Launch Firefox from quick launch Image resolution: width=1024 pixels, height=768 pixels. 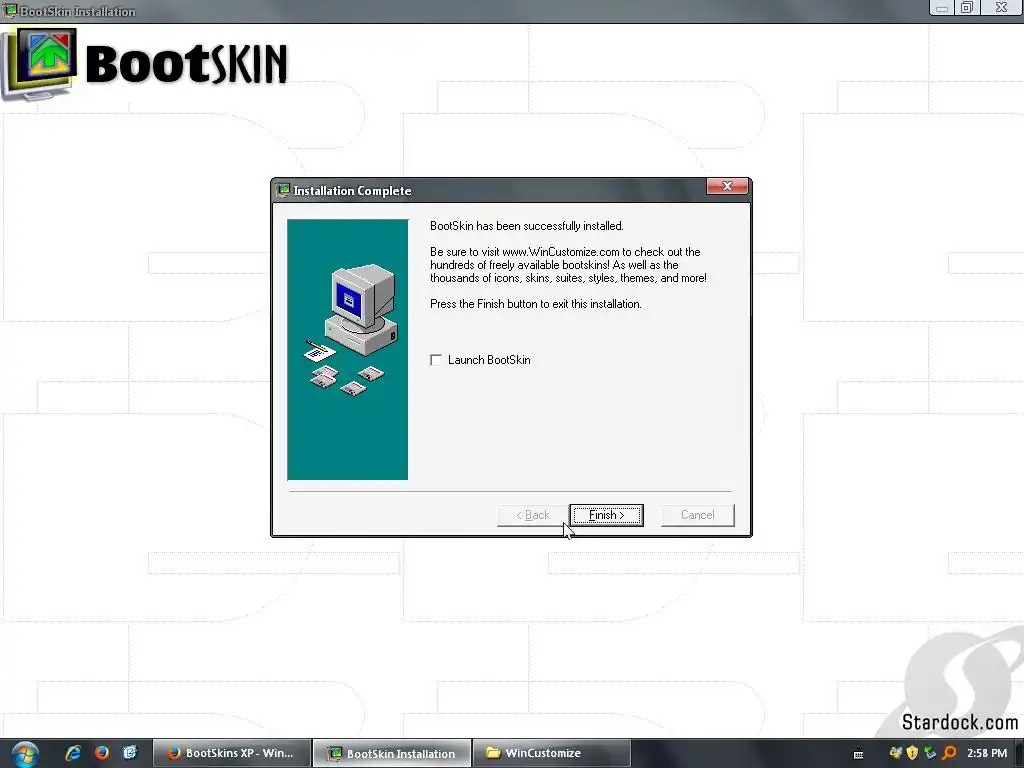point(102,753)
